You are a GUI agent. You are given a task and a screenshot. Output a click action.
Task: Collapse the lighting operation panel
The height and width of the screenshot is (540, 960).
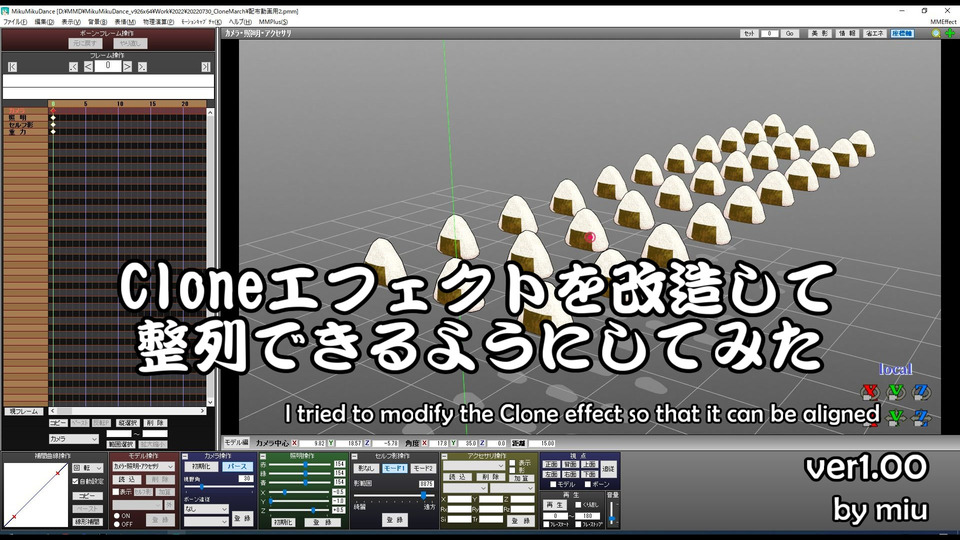click(x=263, y=456)
